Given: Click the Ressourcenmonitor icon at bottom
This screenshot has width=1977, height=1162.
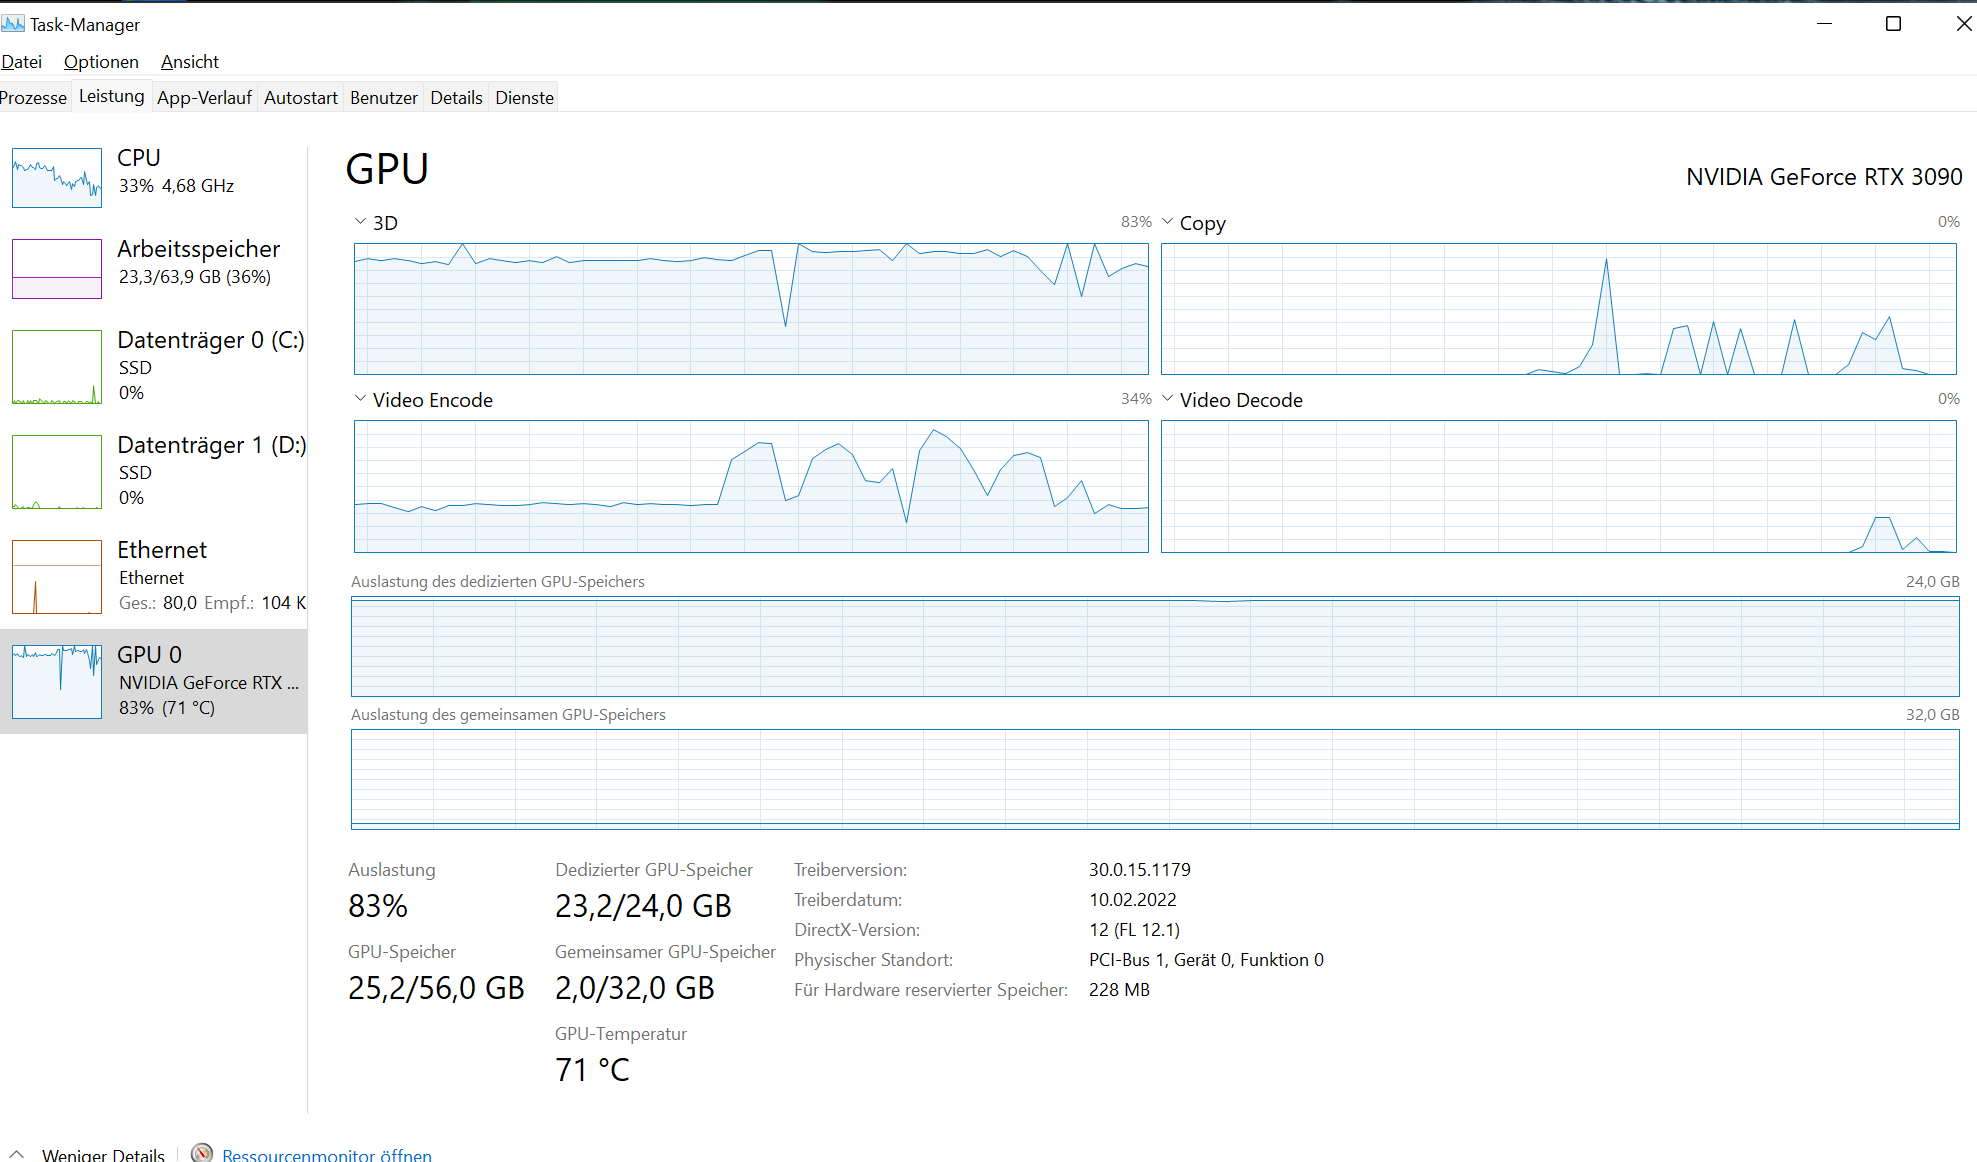Looking at the screenshot, I should coord(202,1152).
